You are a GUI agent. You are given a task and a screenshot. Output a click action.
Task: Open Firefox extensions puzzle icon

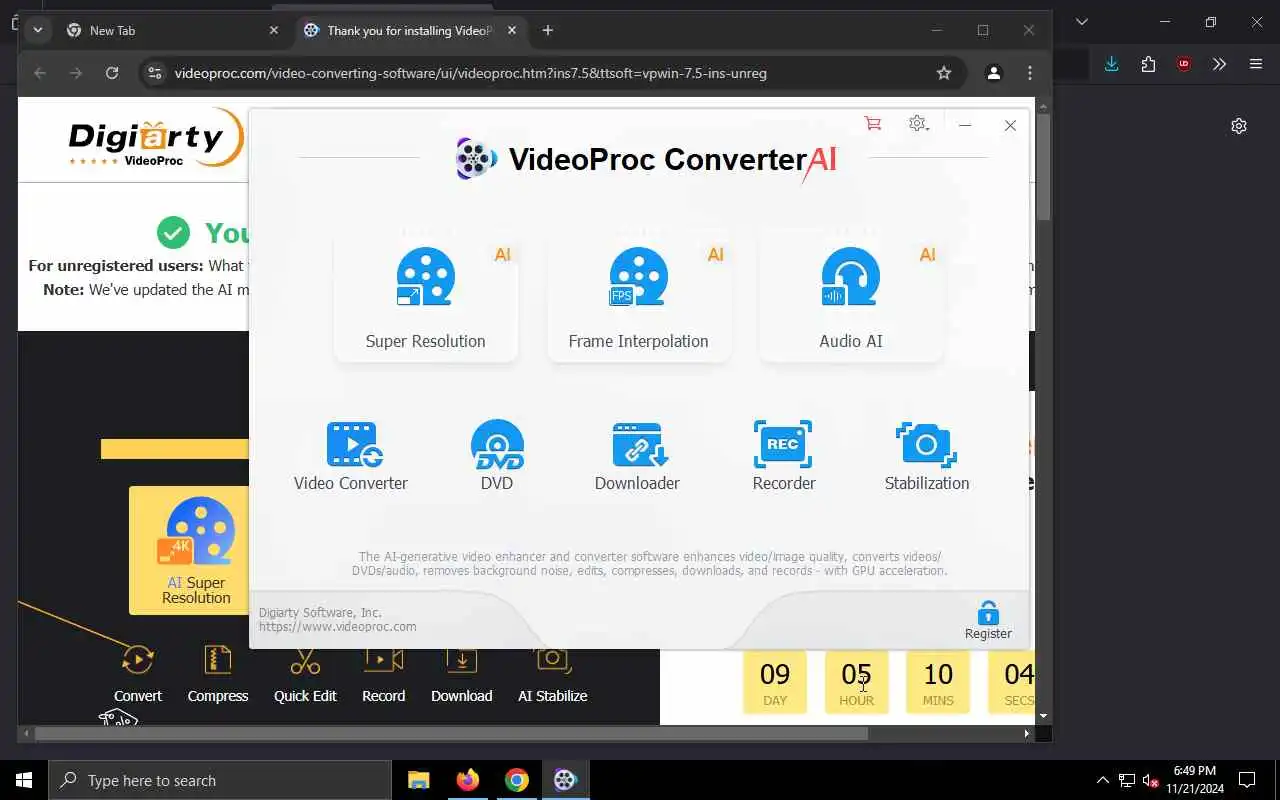click(1148, 64)
